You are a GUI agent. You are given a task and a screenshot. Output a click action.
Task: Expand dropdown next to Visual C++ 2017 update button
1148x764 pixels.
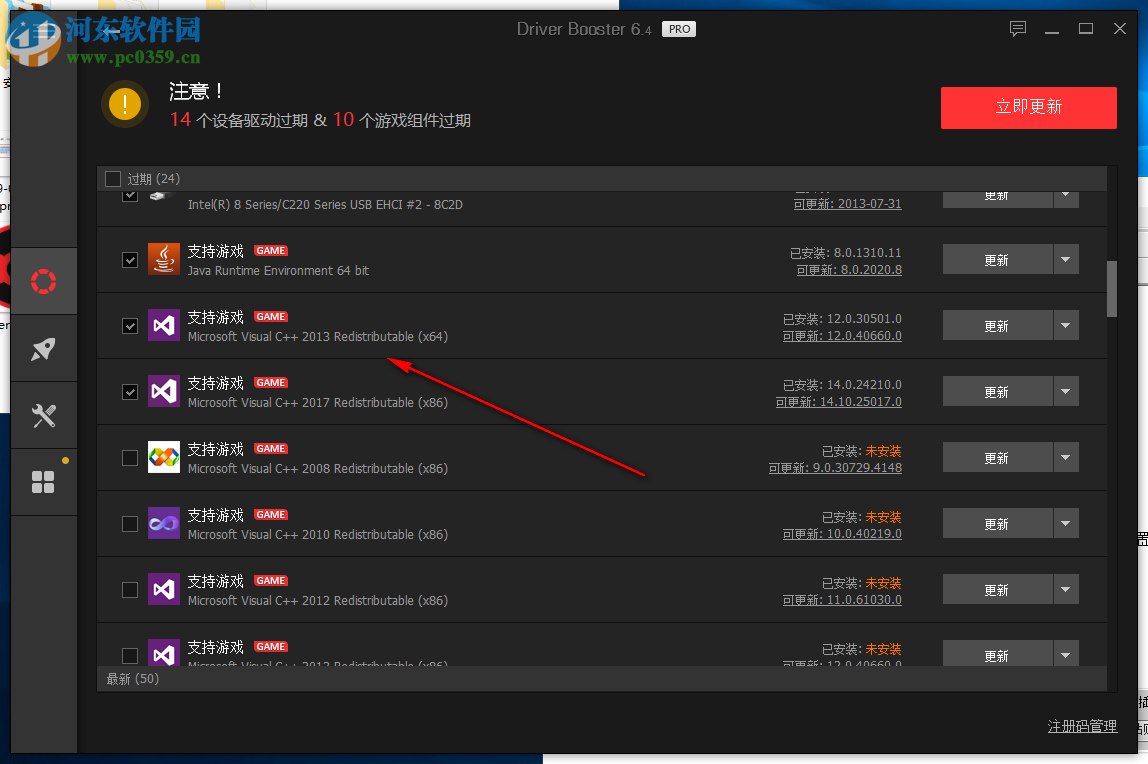[1065, 391]
